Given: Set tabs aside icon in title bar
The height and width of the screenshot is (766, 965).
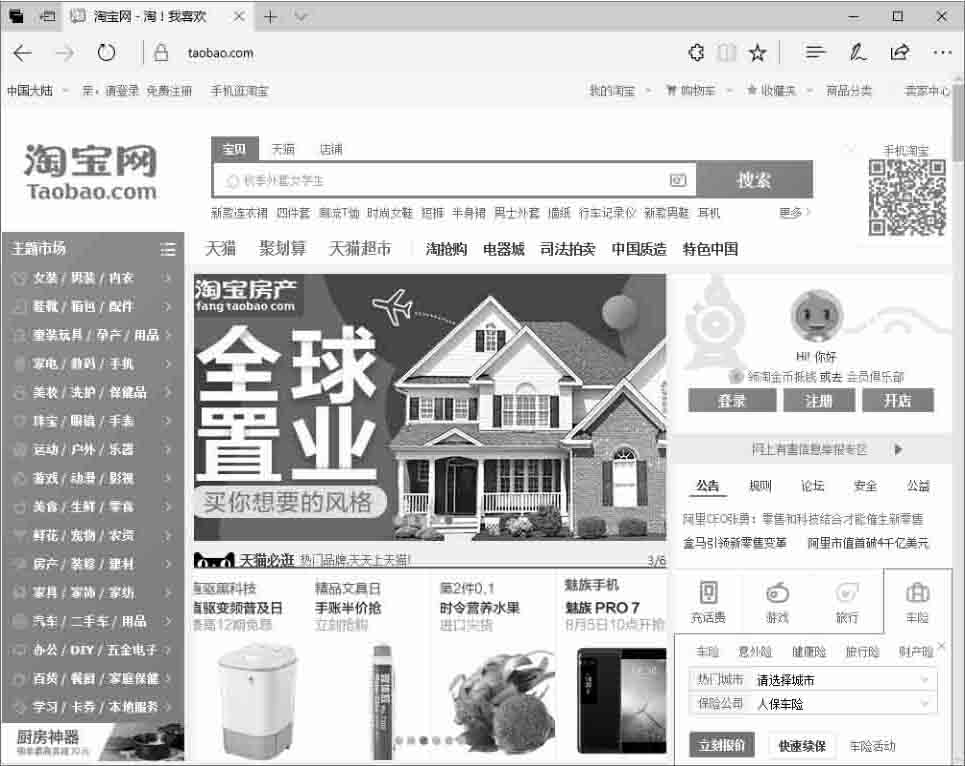Looking at the screenshot, I should point(47,17).
